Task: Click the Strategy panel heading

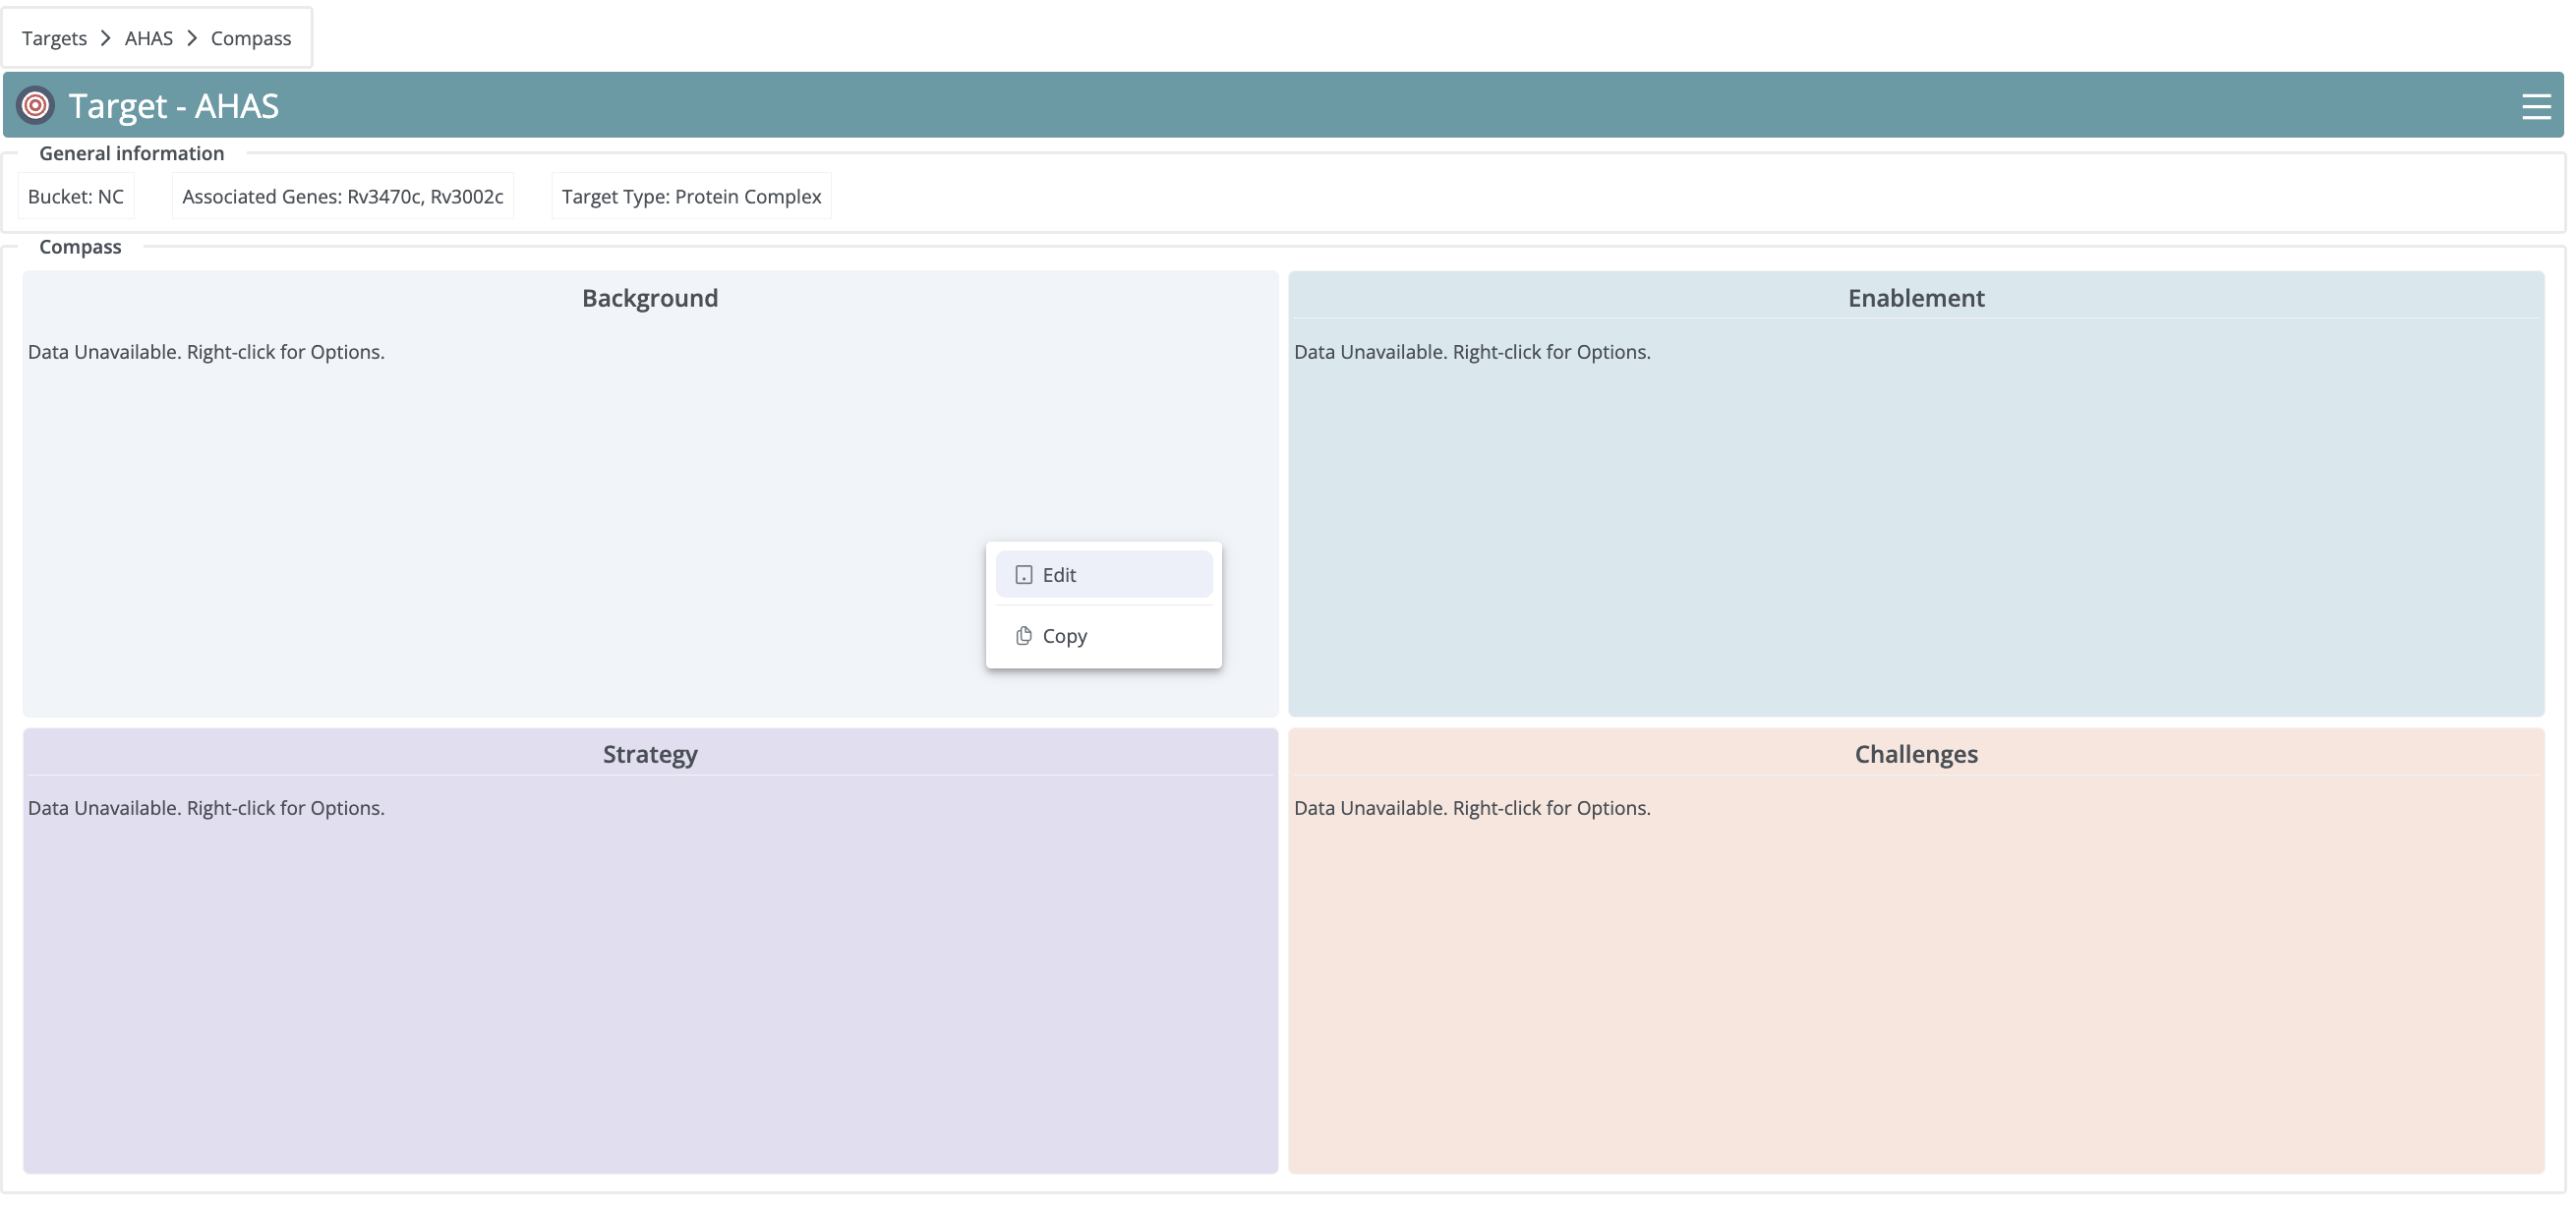Action: [x=650, y=754]
